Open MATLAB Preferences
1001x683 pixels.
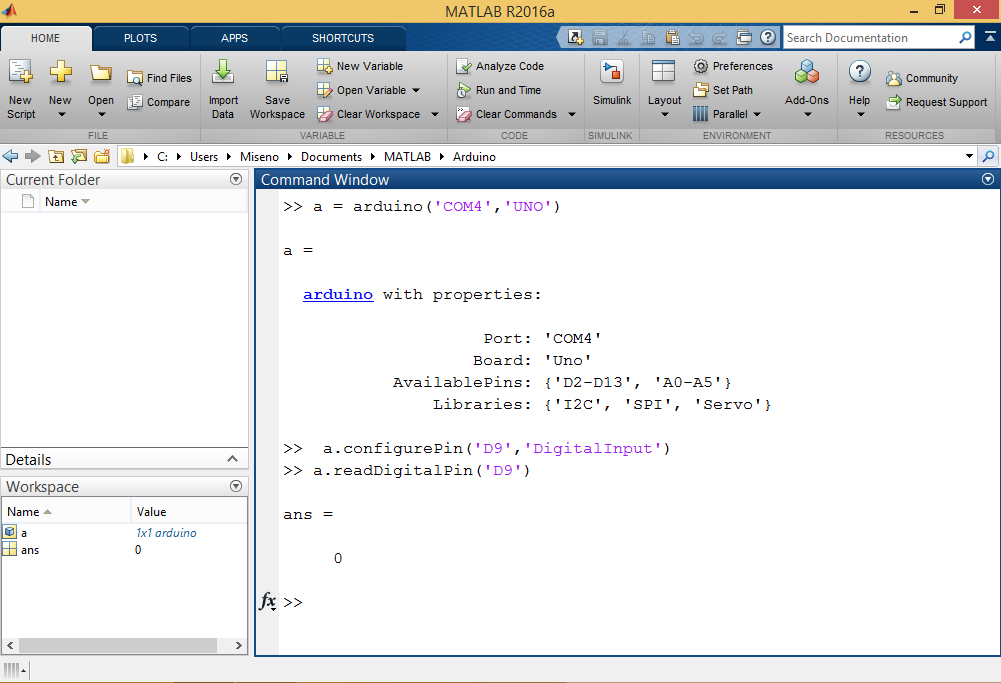pyautogui.click(x=733, y=66)
